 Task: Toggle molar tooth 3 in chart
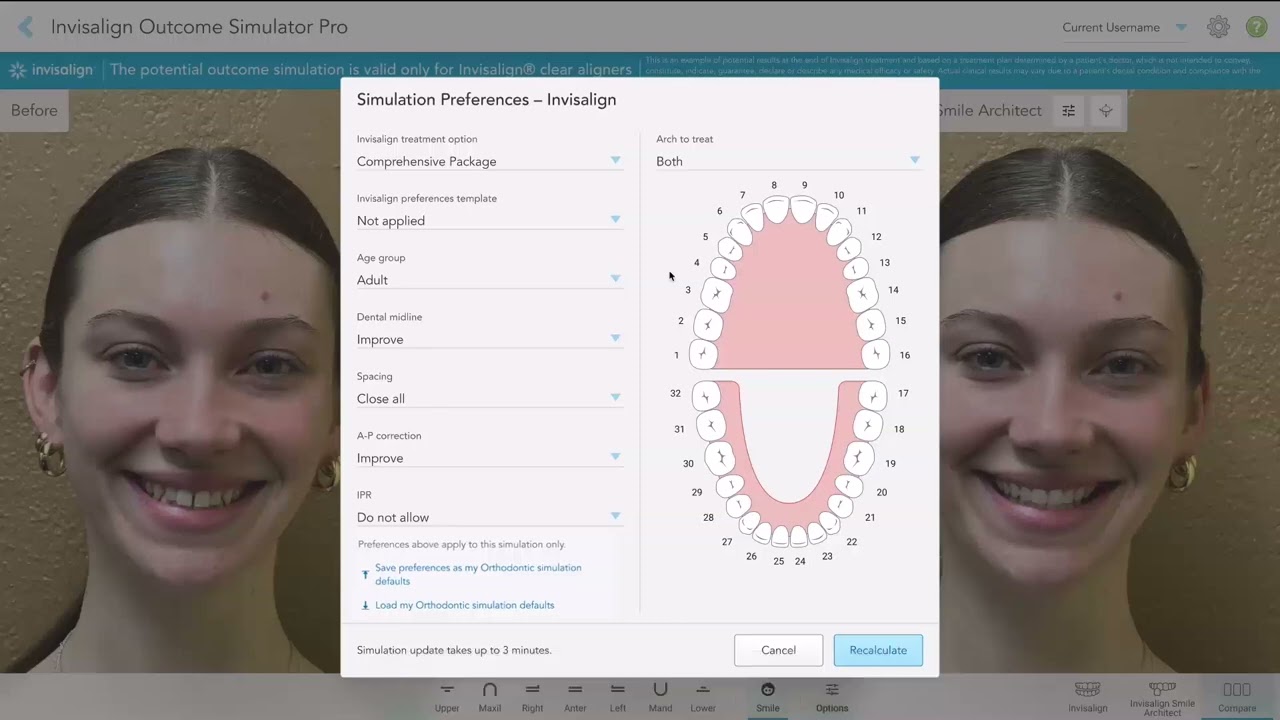pyautogui.click(x=716, y=294)
